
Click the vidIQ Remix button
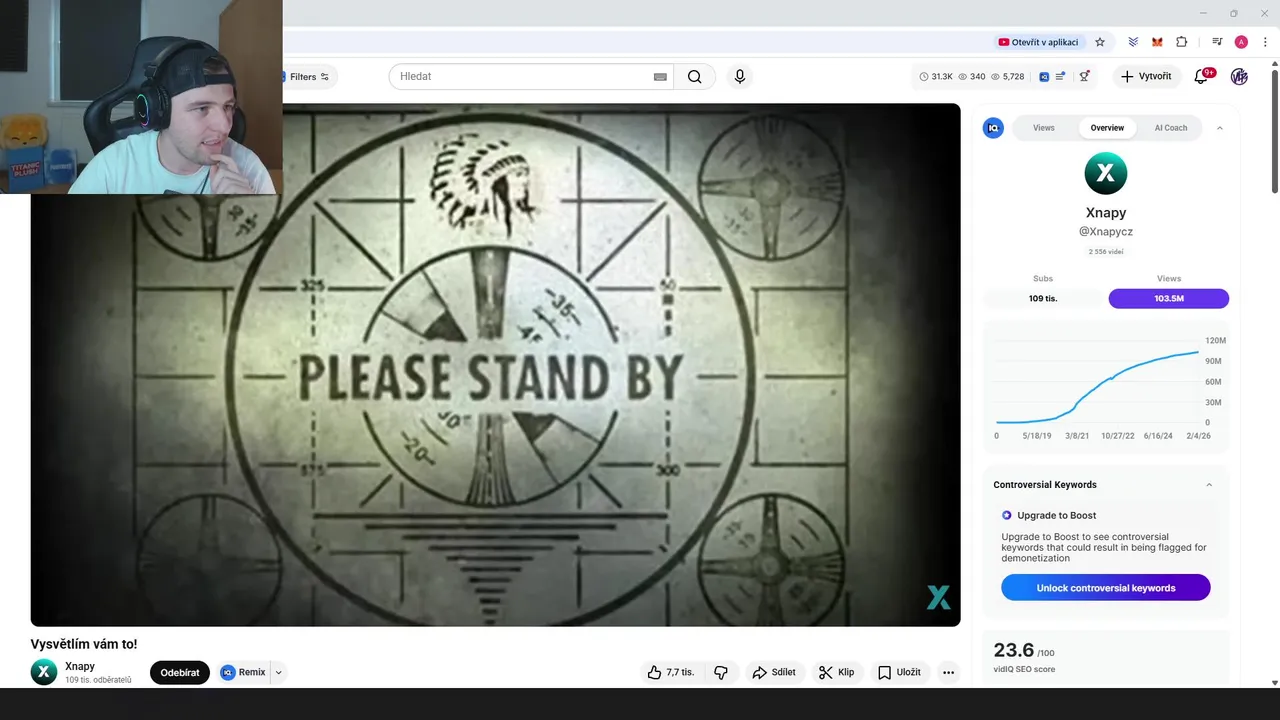coord(243,672)
